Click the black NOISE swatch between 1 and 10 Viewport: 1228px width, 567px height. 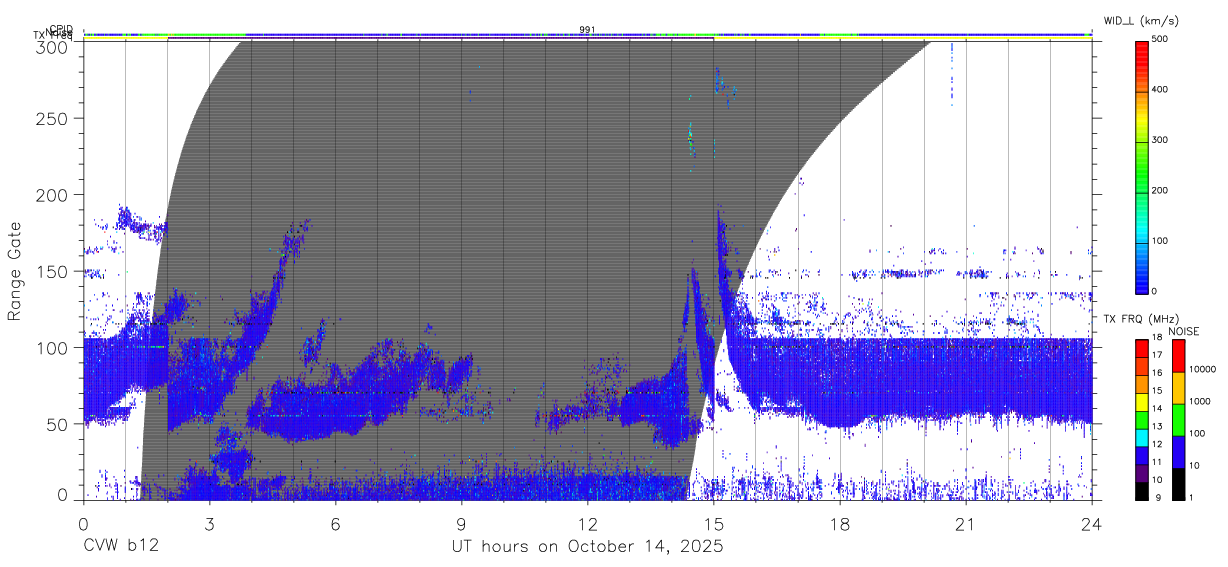point(1178,483)
